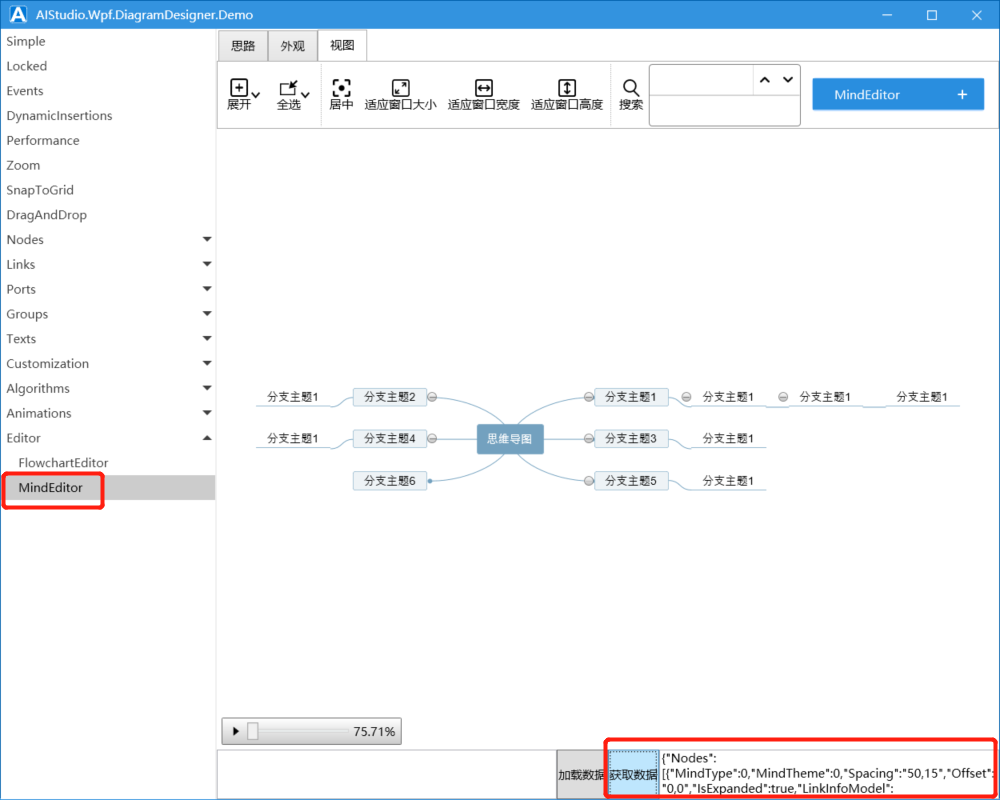Click the zoom slider thumb

pyautogui.click(x=253, y=732)
